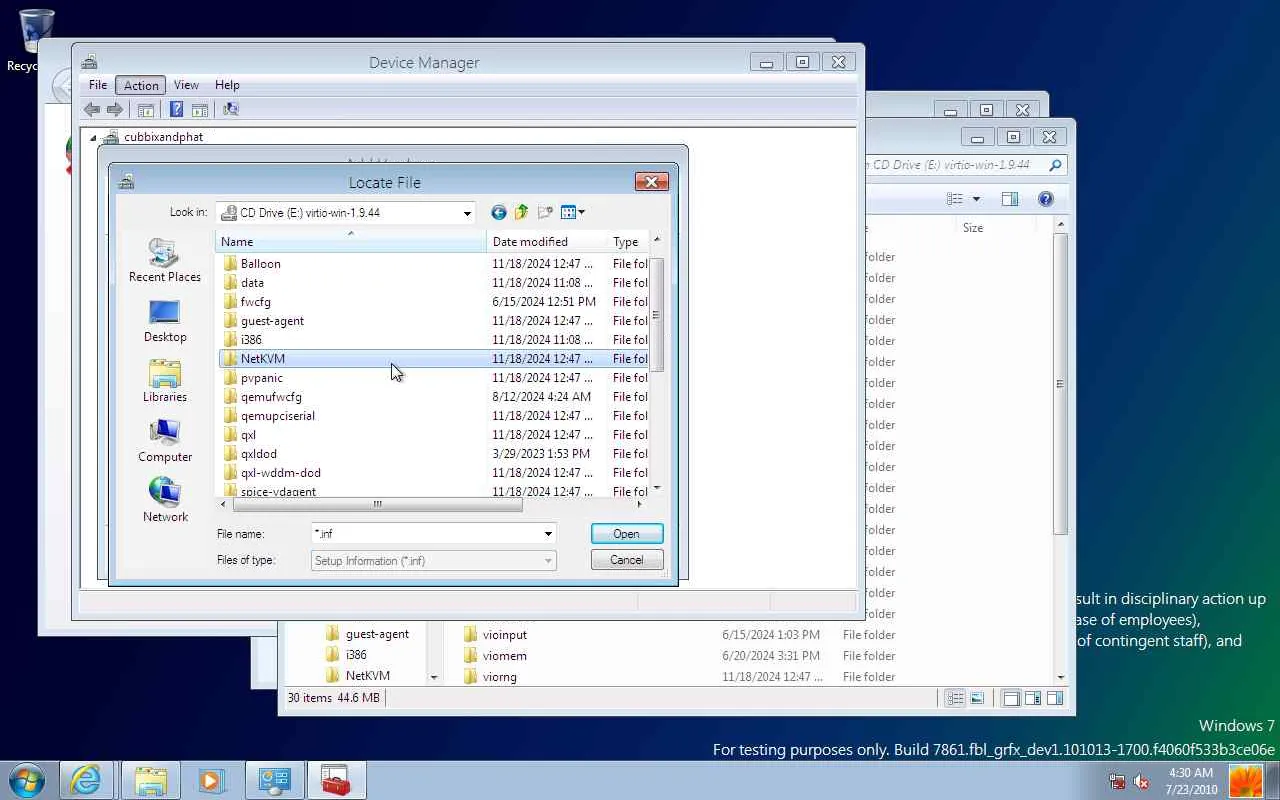Click the search magnifier in the Explorer window
The height and width of the screenshot is (800, 1280).
[1055, 165]
